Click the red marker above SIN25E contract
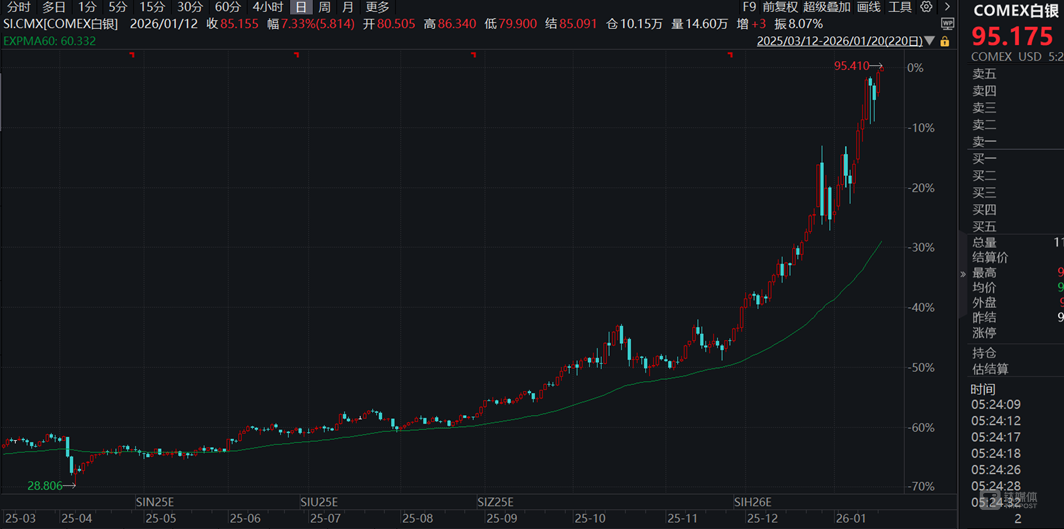 (132, 55)
